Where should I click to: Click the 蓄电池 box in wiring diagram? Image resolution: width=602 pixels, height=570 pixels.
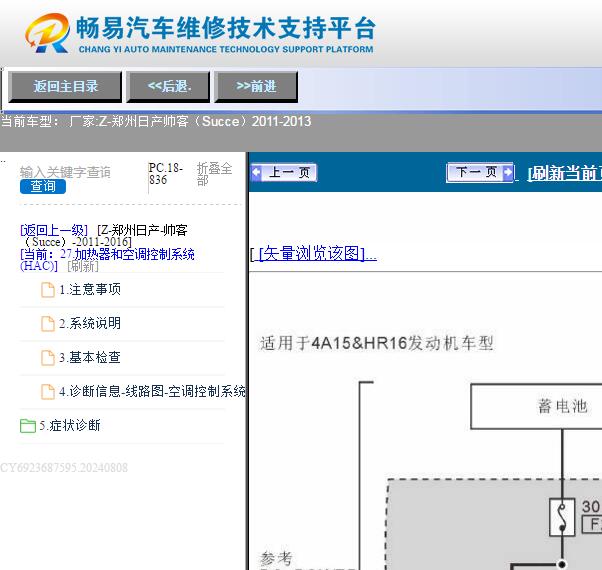(536, 406)
